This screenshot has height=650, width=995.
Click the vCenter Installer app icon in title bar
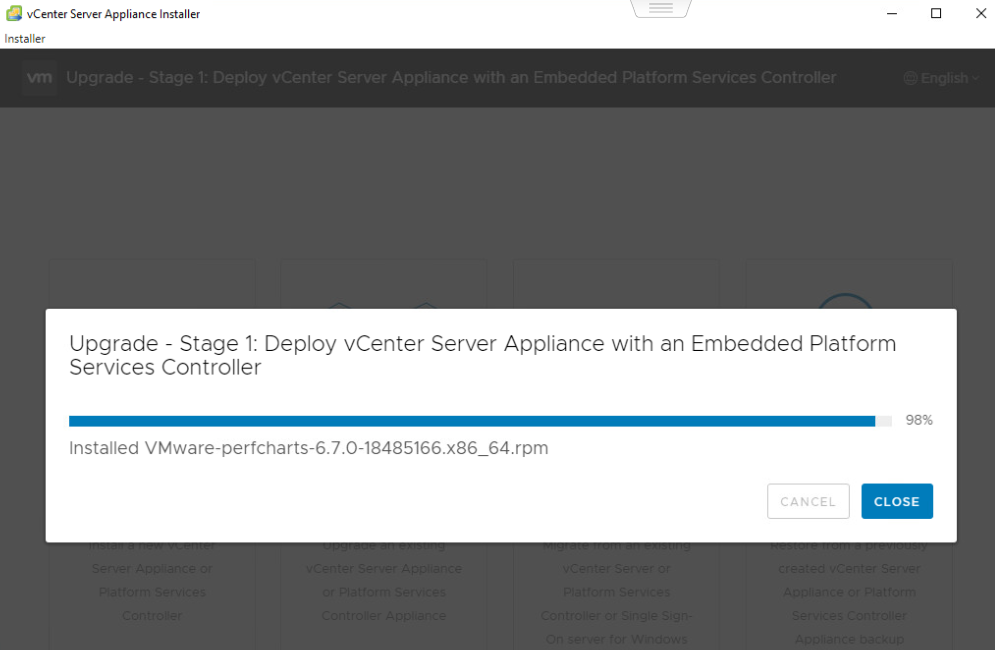(14, 13)
